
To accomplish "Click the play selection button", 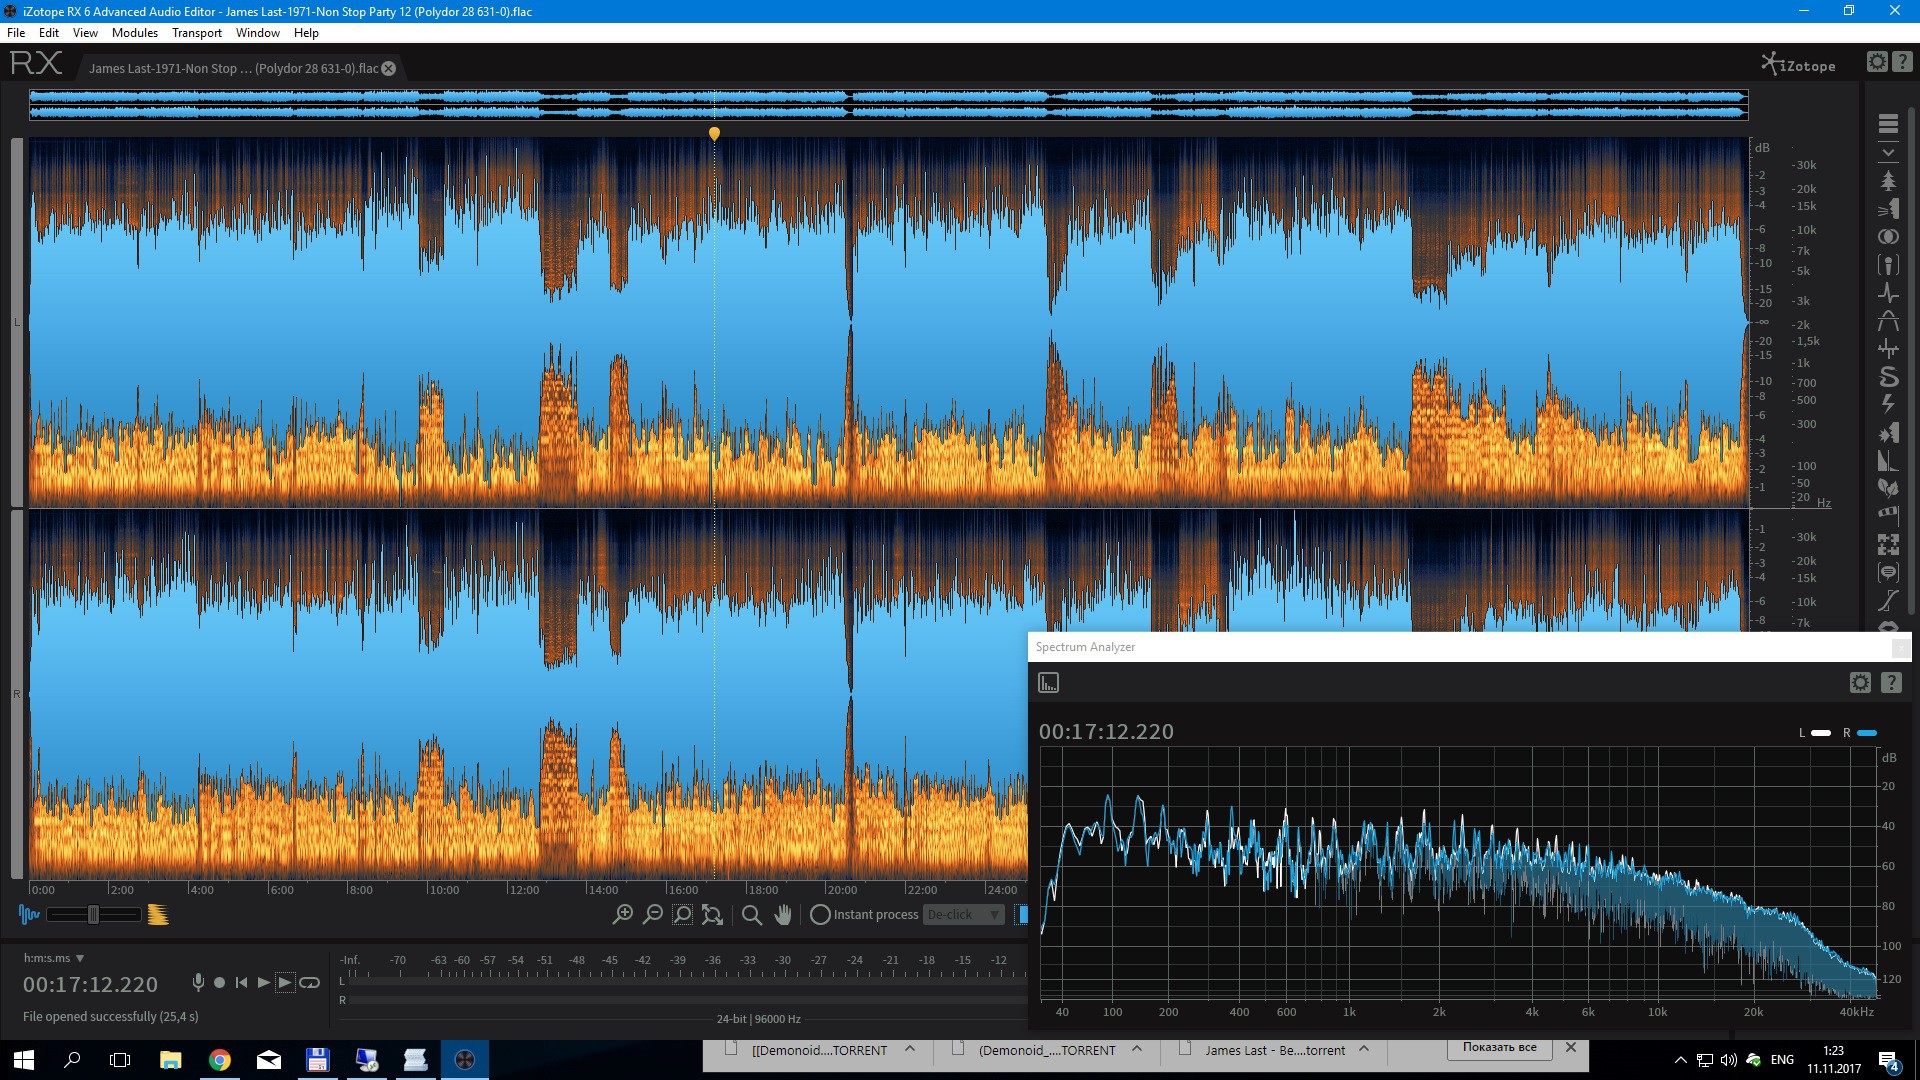I will [x=285, y=983].
